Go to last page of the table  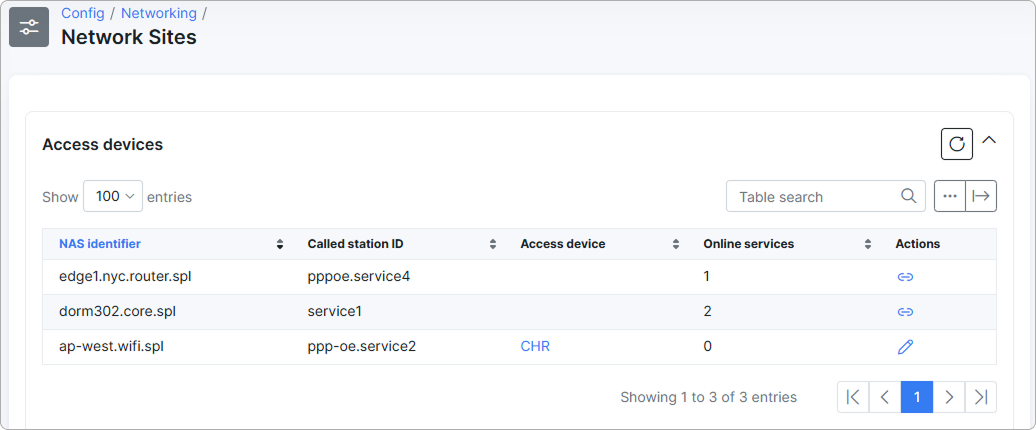click(981, 397)
